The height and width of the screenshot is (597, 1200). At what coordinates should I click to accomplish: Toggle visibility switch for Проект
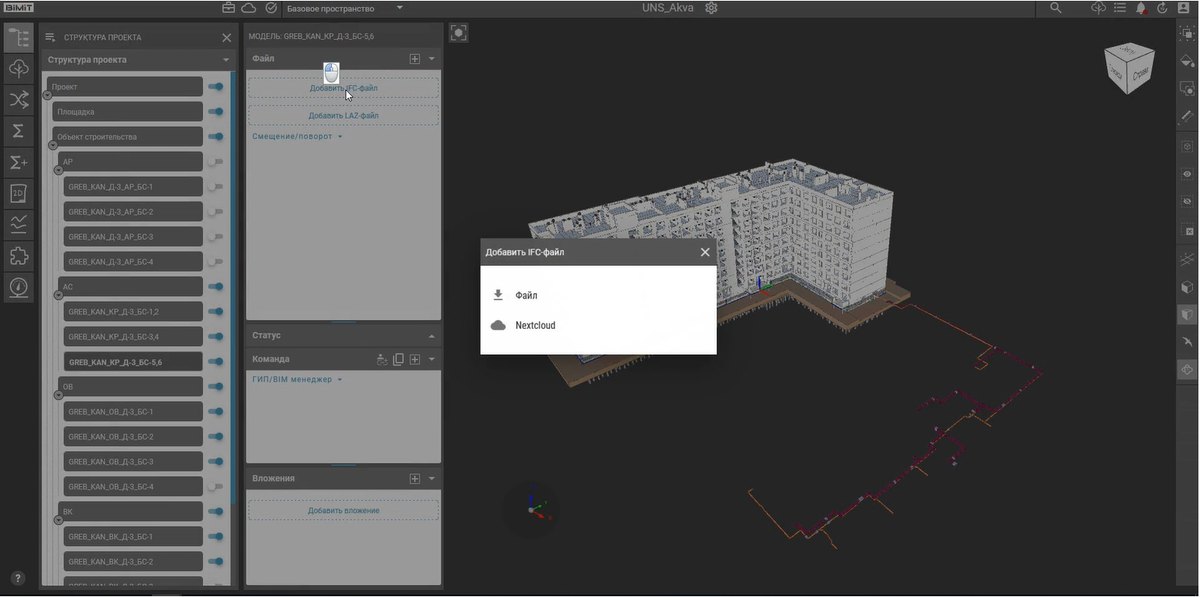tap(215, 87)
